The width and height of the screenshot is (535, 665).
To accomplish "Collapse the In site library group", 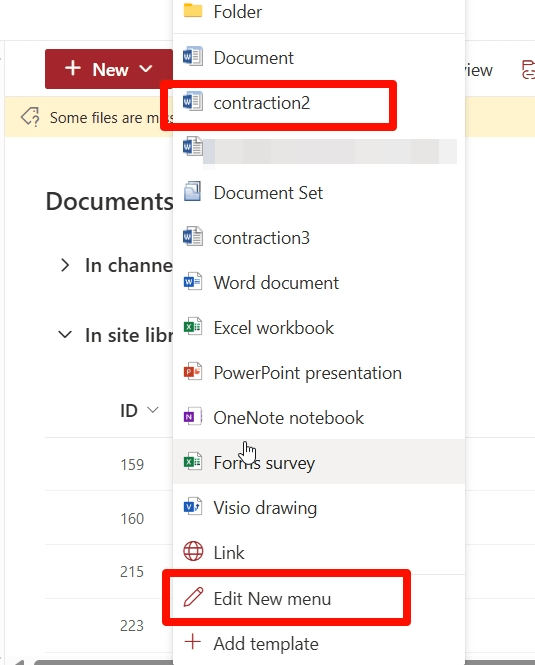I will 64,335.
